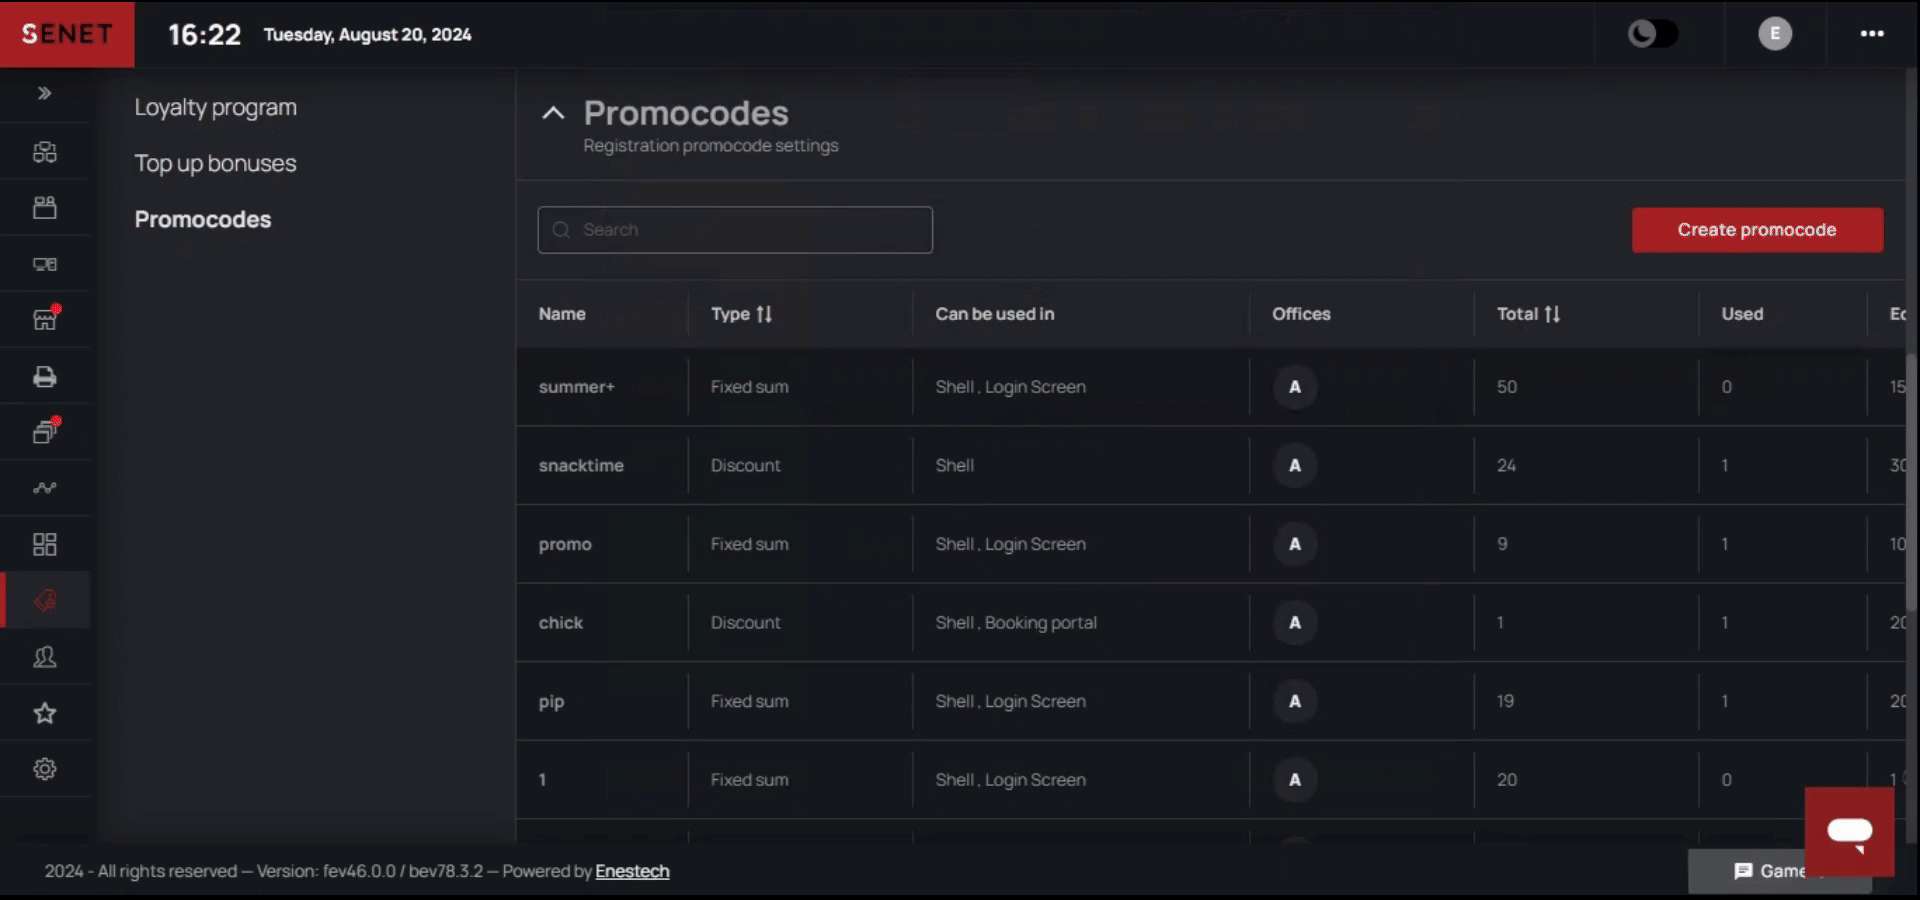Sort the table by Type column
Image resolution: width=1920 pixels, height=900 pixels.
click(x=764, y=314)
